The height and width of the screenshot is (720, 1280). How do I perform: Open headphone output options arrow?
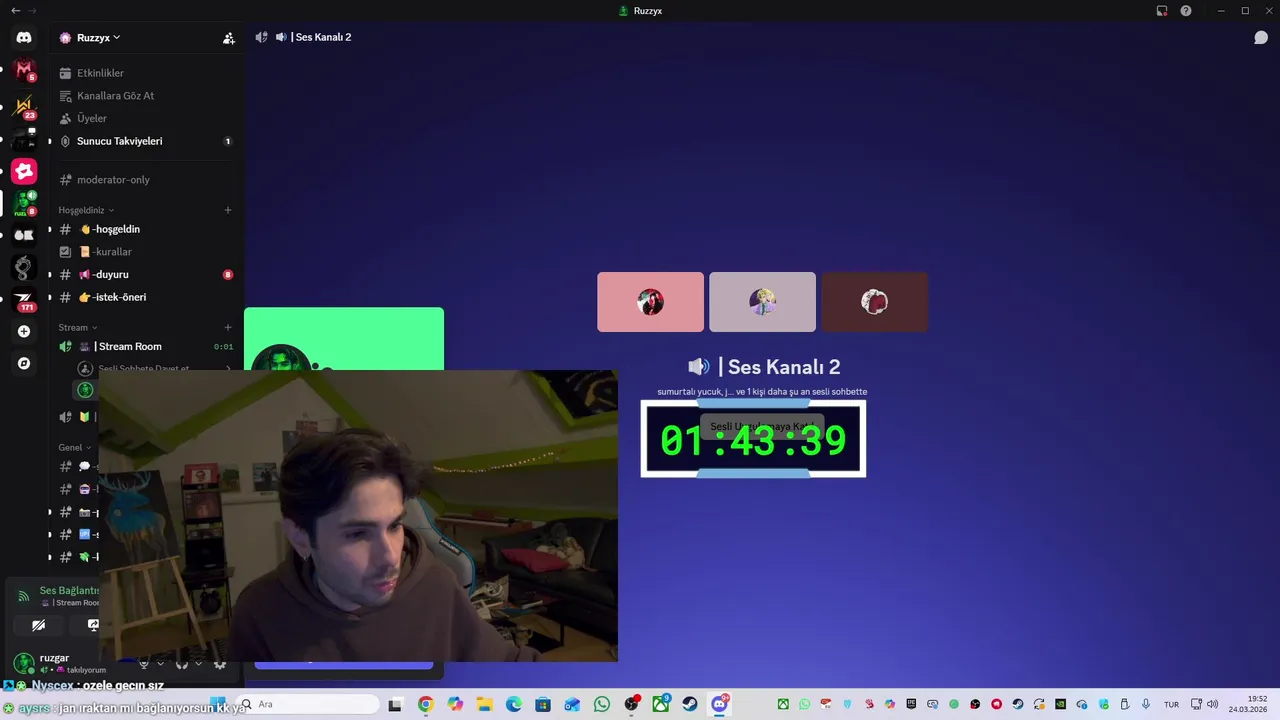tap(198, 663)
